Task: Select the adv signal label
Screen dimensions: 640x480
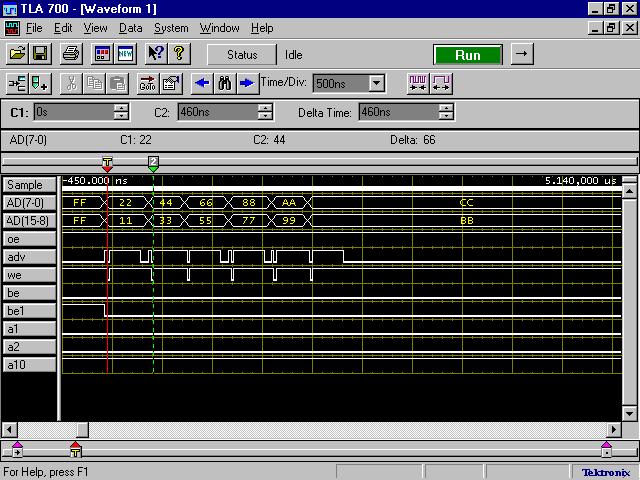Action: pyautogui.click(x=29, y=257)
